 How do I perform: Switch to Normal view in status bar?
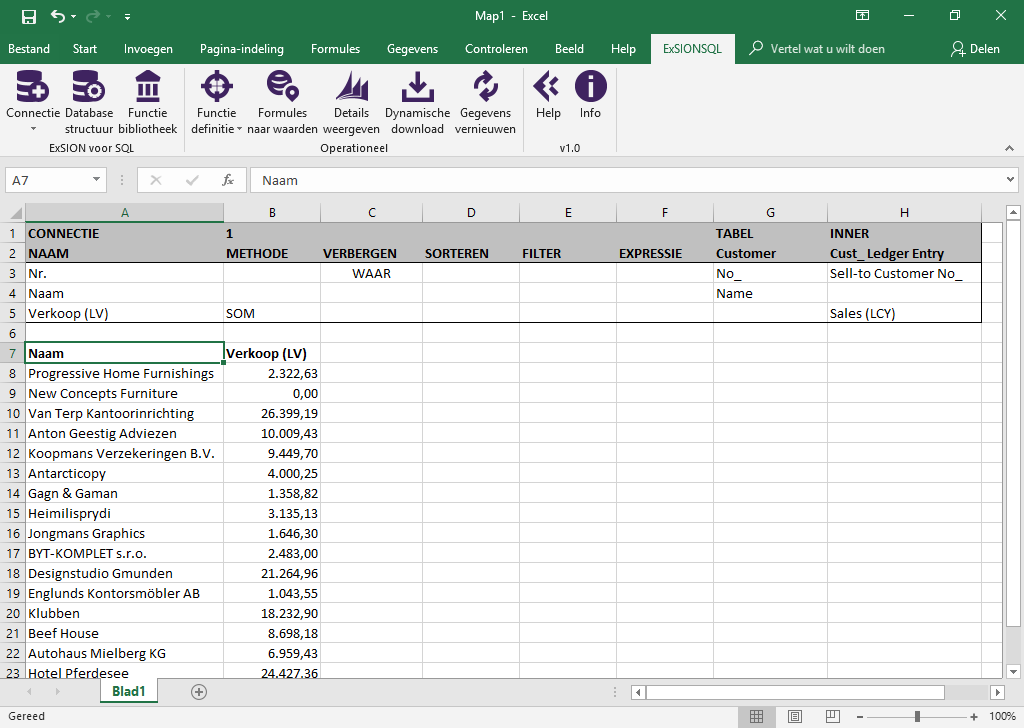click(756, 716)
